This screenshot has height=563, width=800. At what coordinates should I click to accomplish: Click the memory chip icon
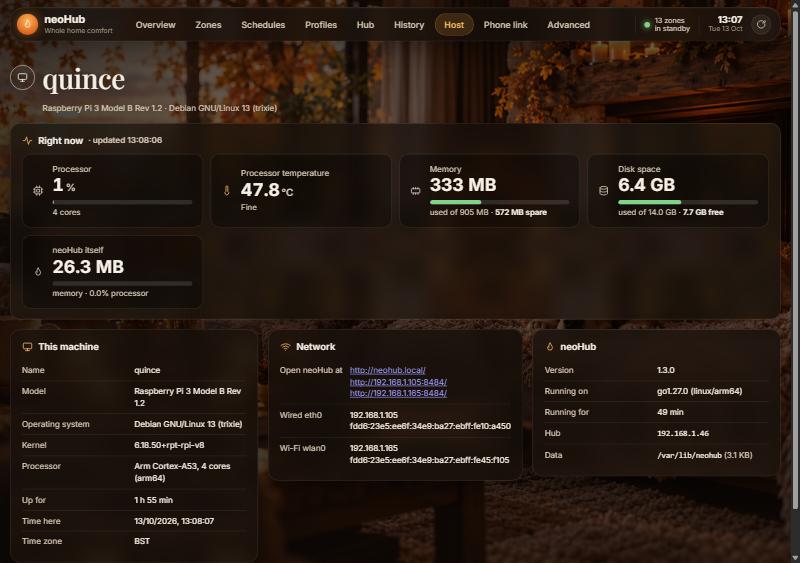[x=415, y=191]
